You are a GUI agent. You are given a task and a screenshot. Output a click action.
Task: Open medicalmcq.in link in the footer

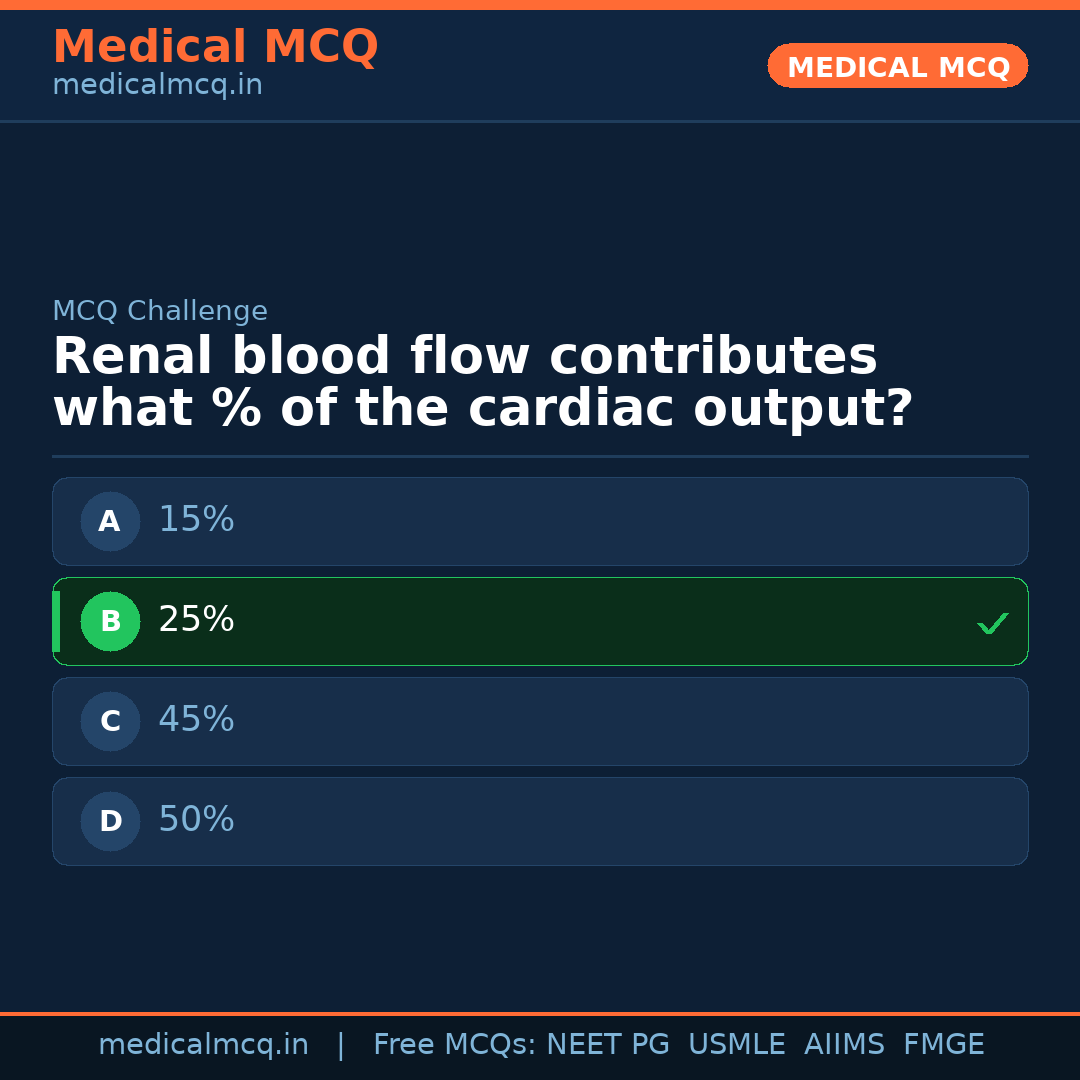[x=203, y=1045]
